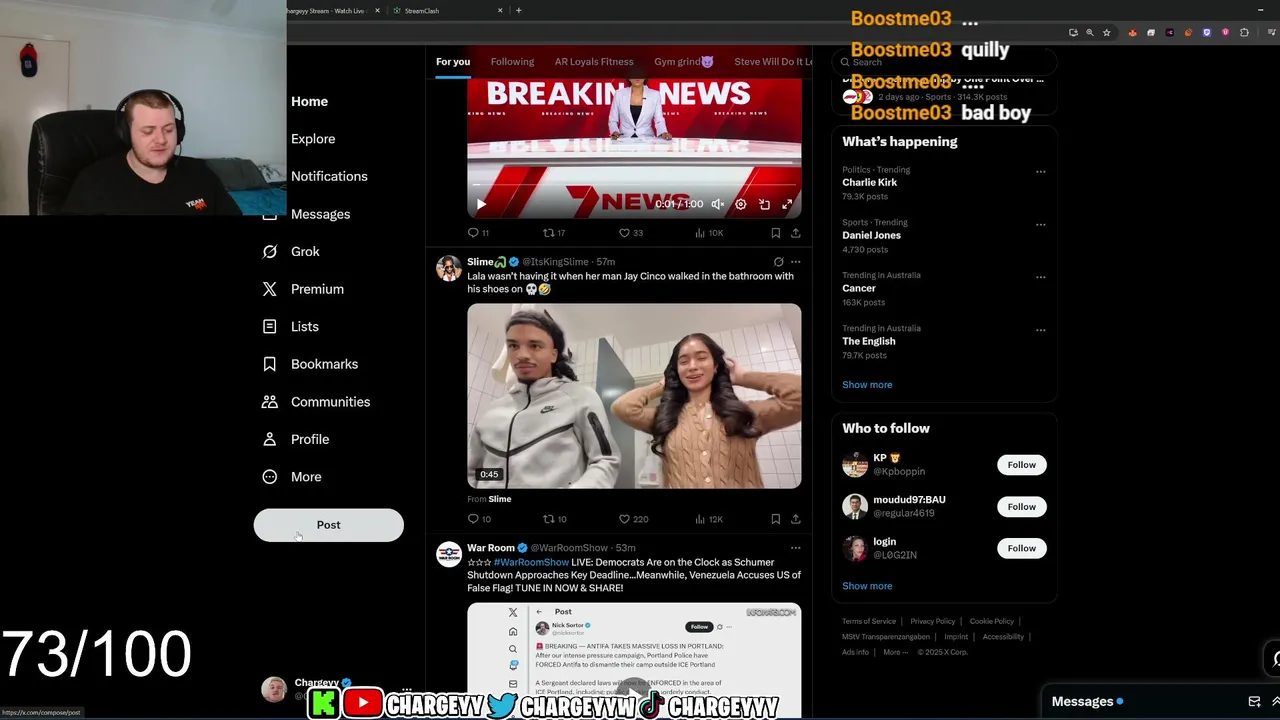The height and width of the screenshot is (720, 1280).
Task: Click the Search input field
Action: point(944,62)
